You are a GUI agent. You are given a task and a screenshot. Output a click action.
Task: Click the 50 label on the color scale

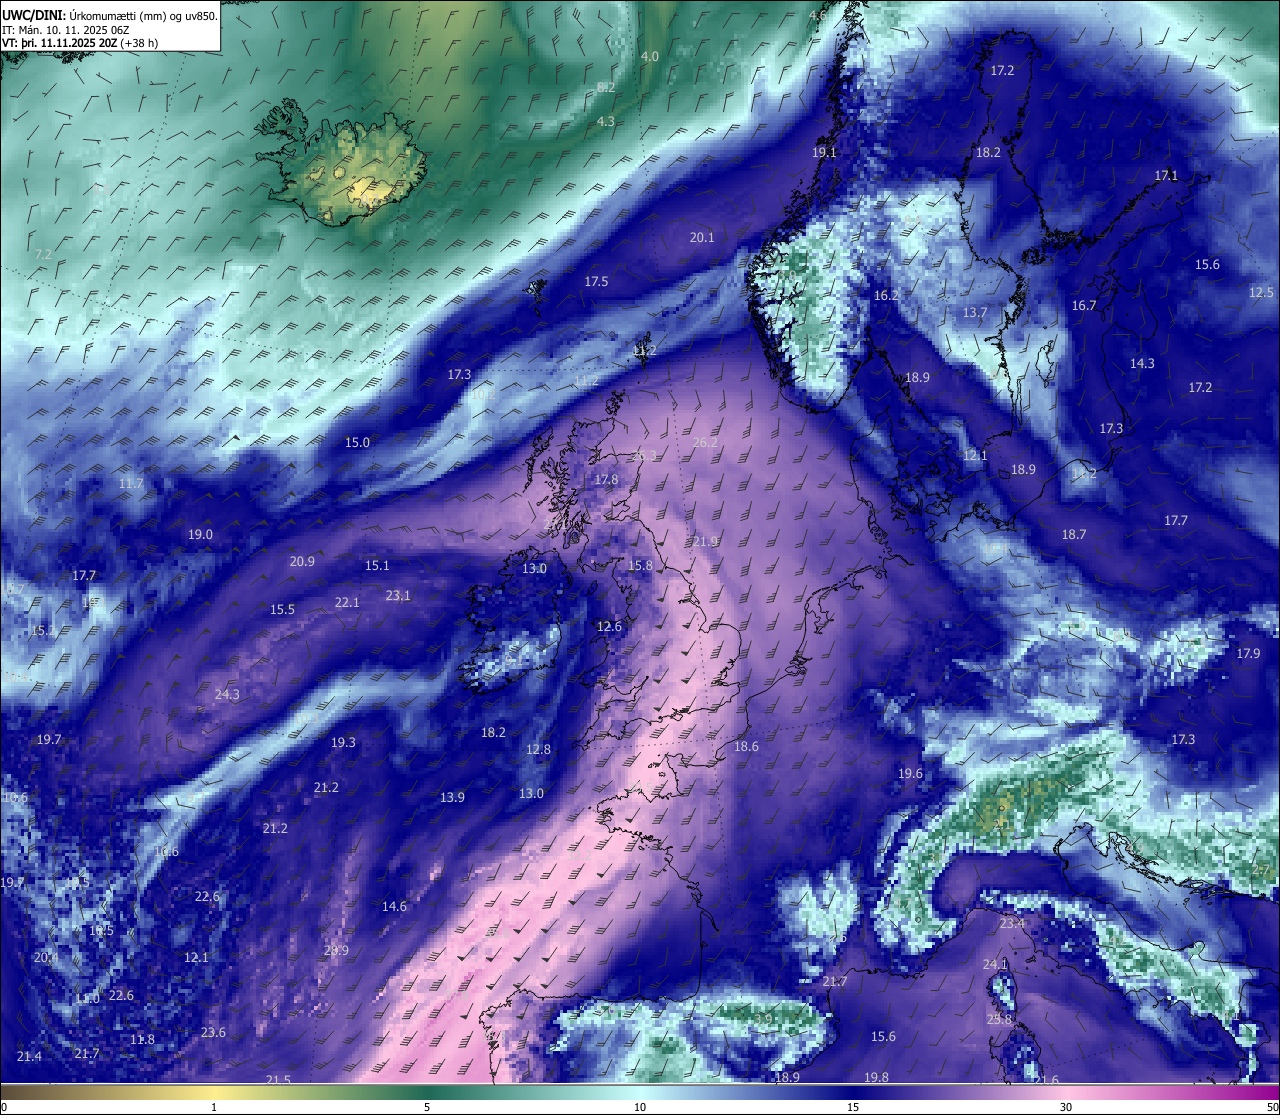(1271, 1107)
